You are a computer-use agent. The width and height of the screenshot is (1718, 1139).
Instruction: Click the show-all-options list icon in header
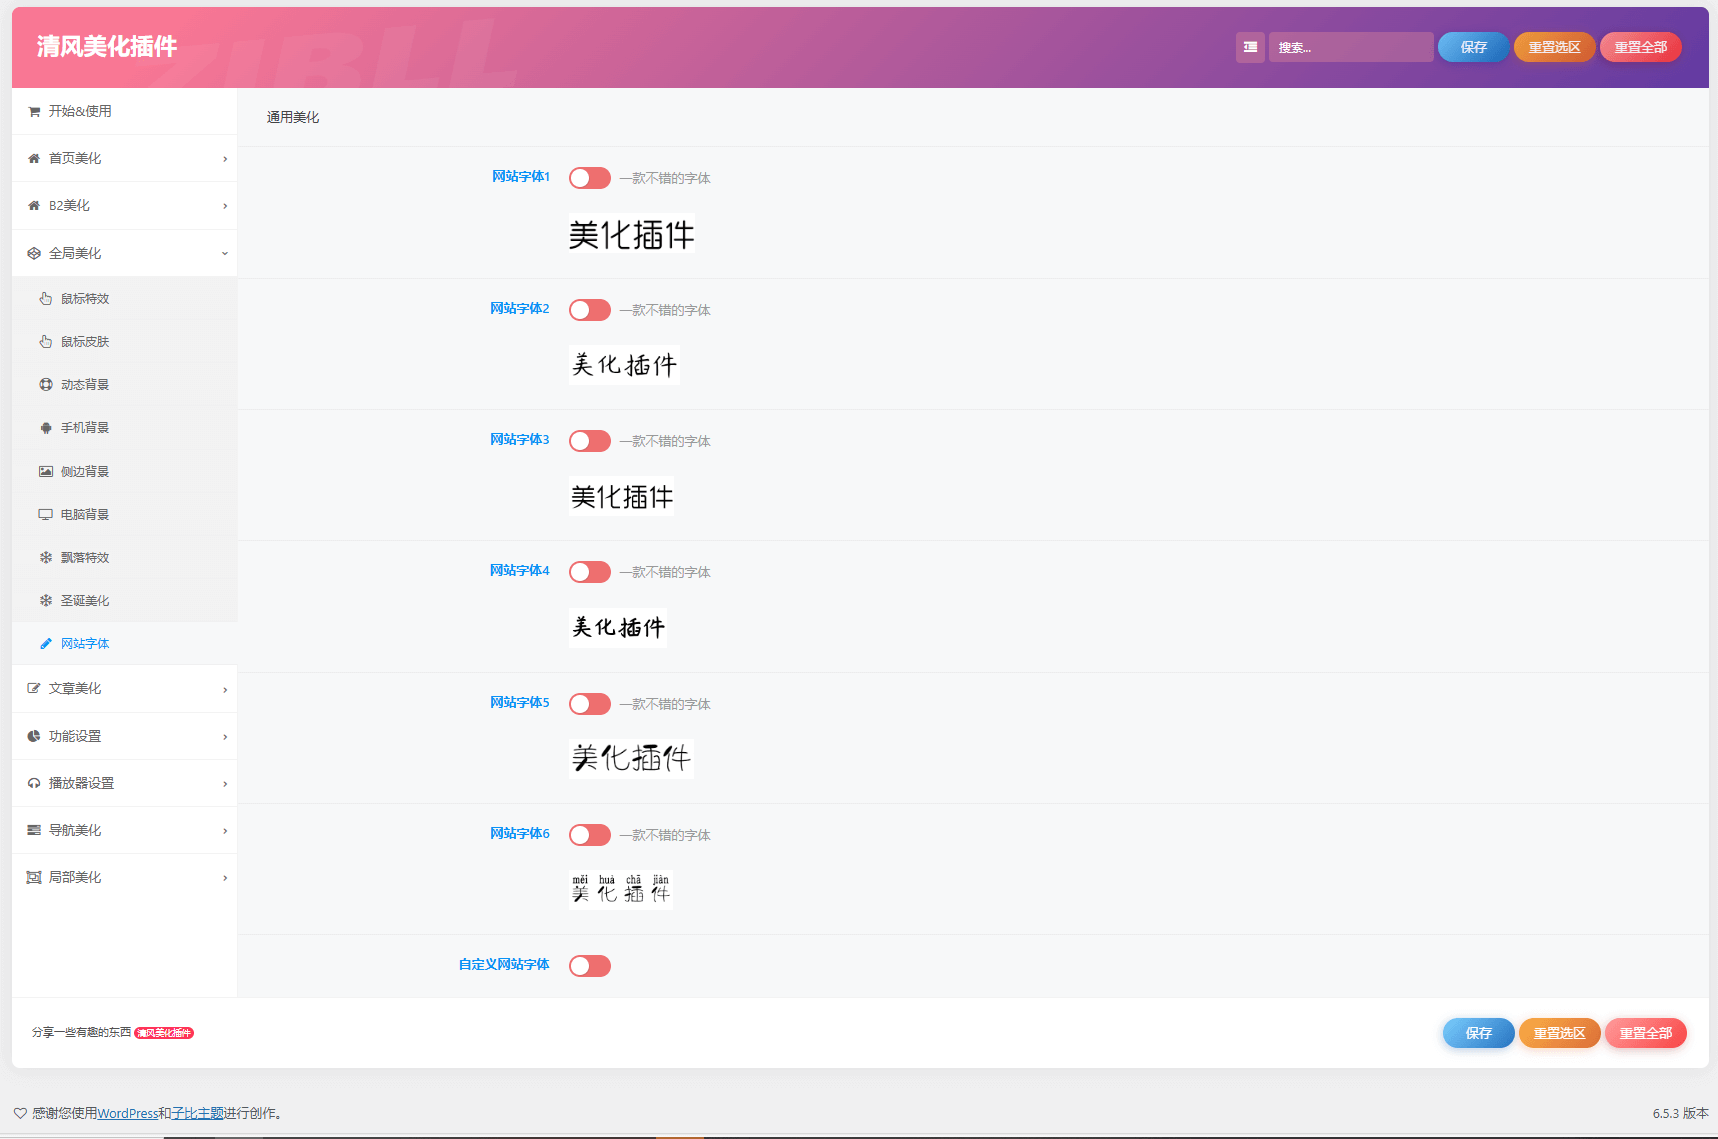pos(1250,47)
